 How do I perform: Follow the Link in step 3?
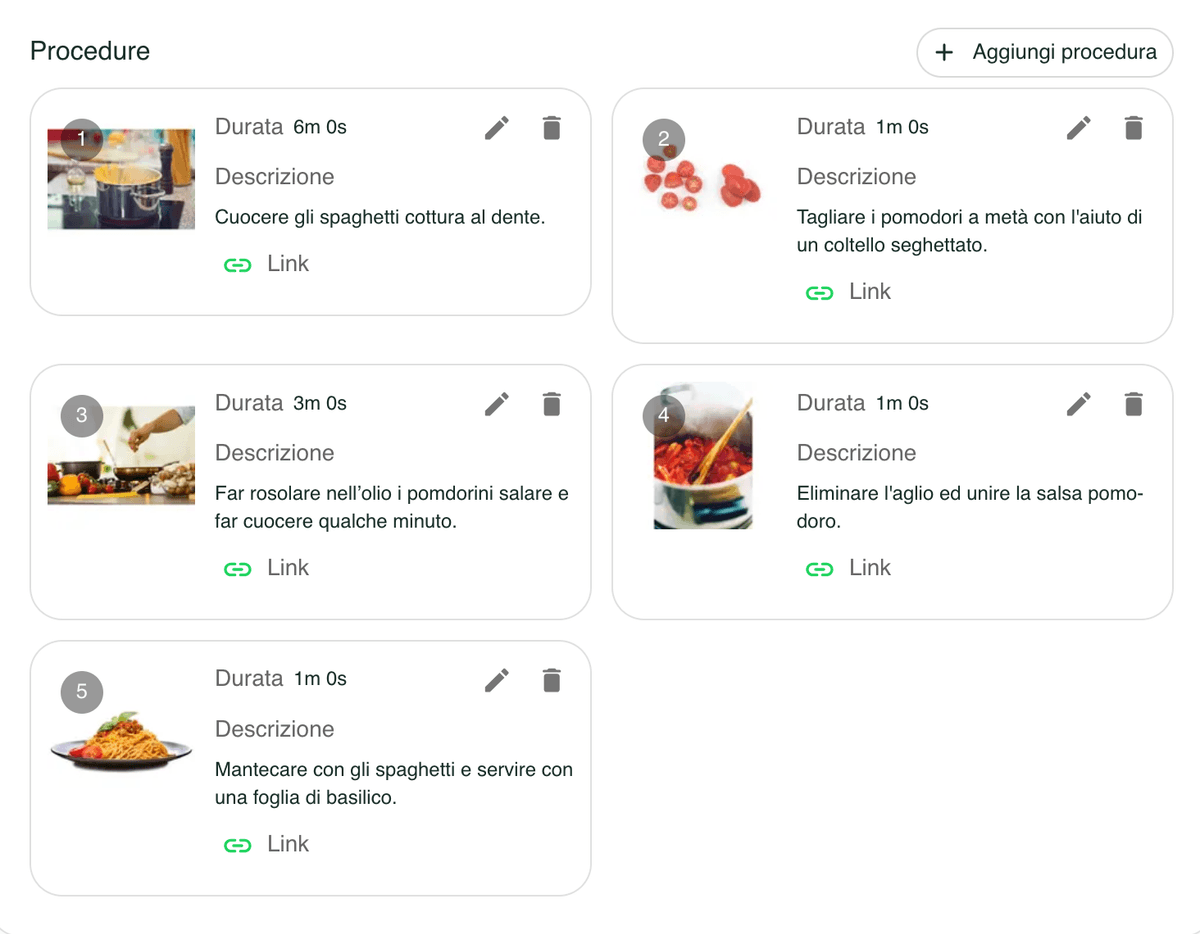click(267, 568)
